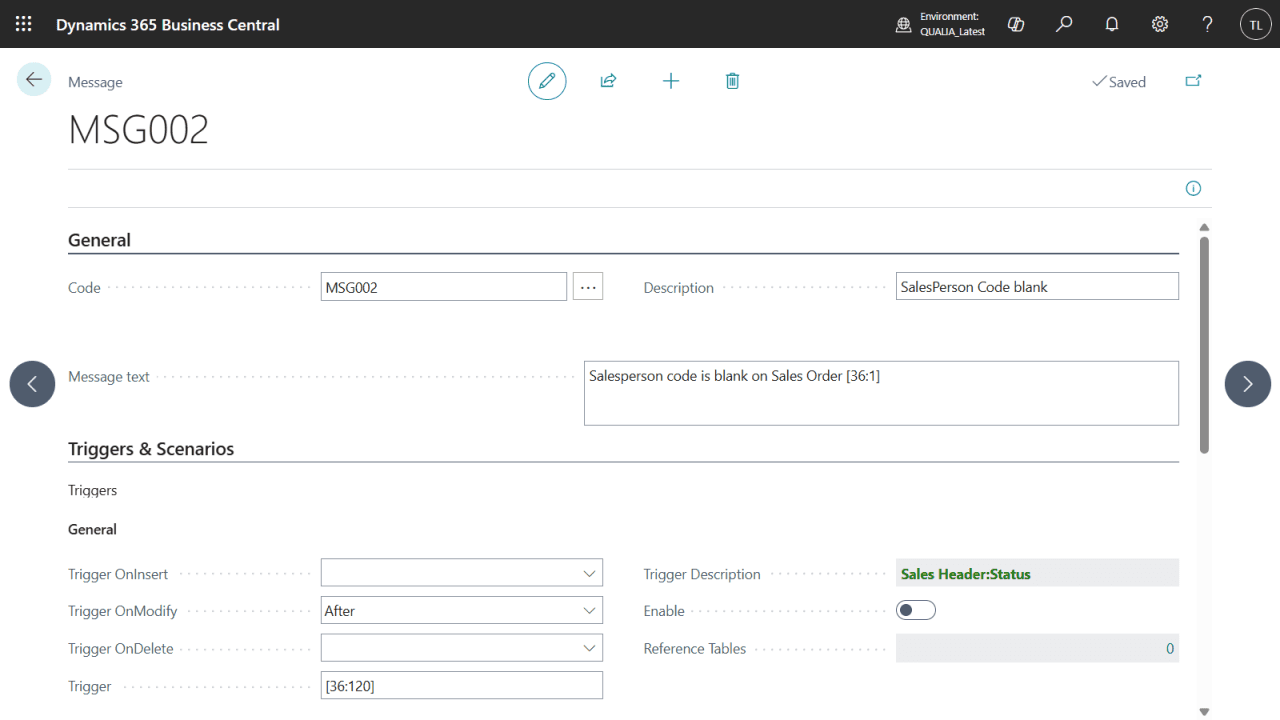Click the Code lookup ellipsis button
Viewport: 1280px width, 720px height.
(588, 287)
